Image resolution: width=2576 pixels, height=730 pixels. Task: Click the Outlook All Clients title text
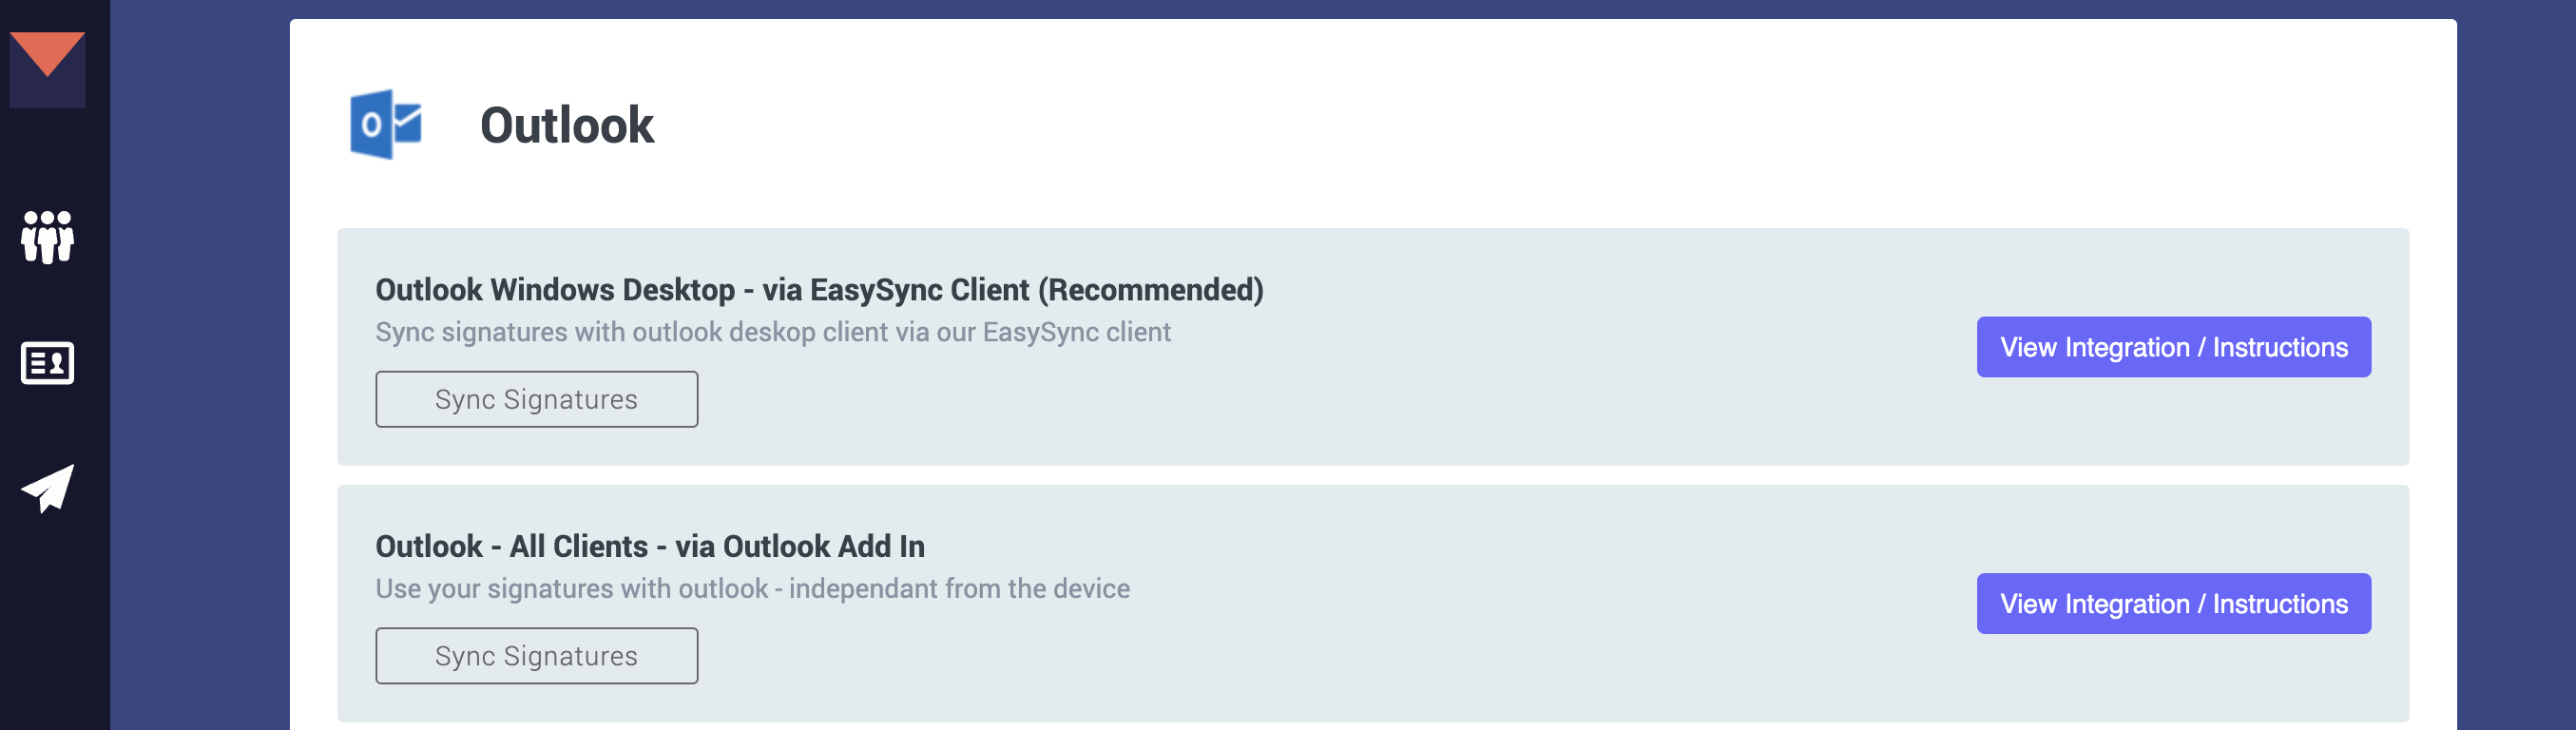649,547
